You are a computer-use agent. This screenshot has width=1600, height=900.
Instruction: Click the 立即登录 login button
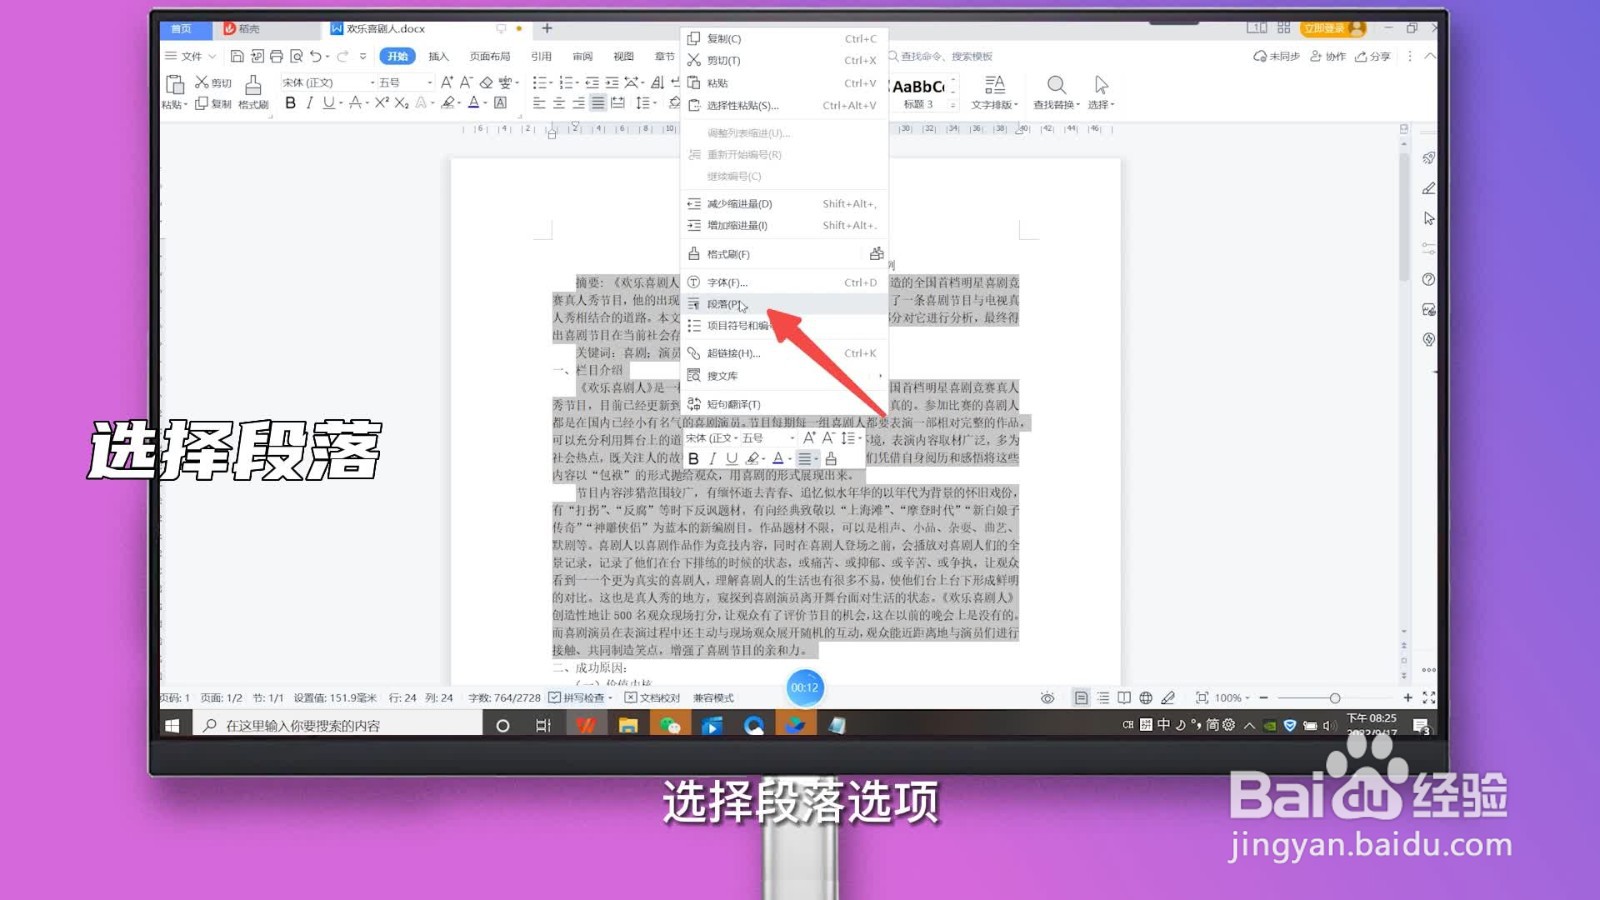tap(1328, 28)
